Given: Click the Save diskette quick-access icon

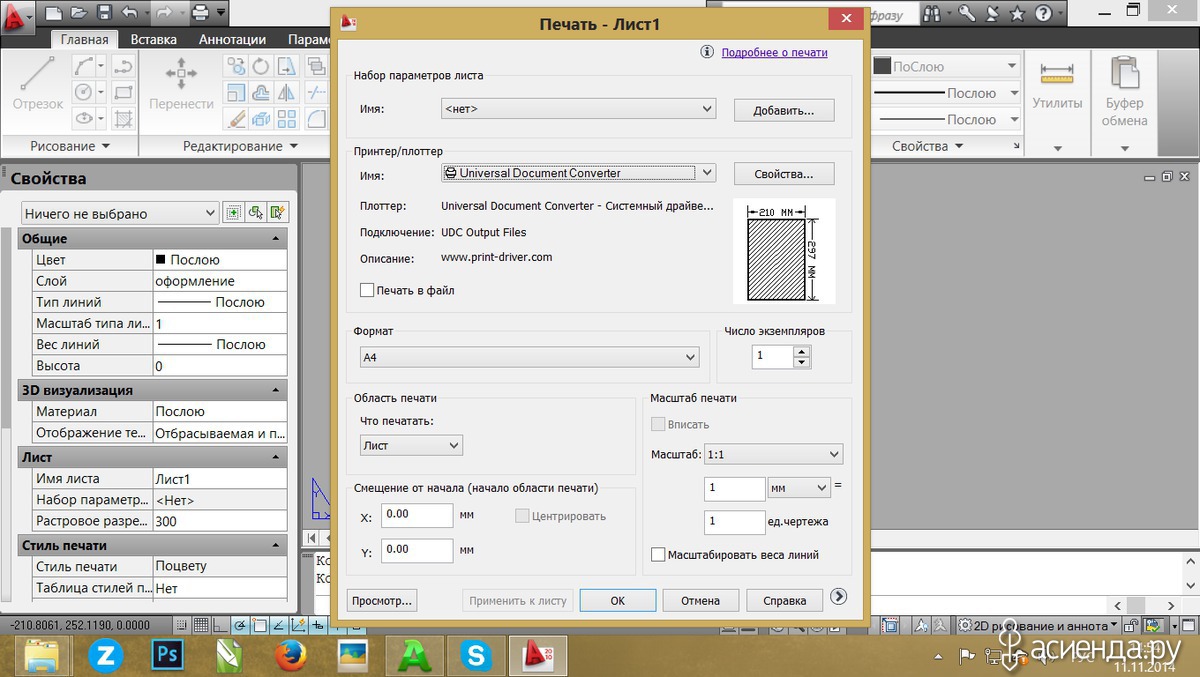Looking at the screenshot, I should point(105,14).
